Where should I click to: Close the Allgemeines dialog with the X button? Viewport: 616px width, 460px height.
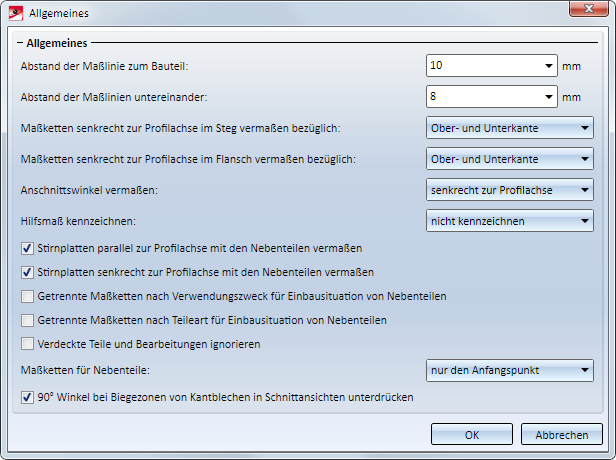(x=588, y=8)
